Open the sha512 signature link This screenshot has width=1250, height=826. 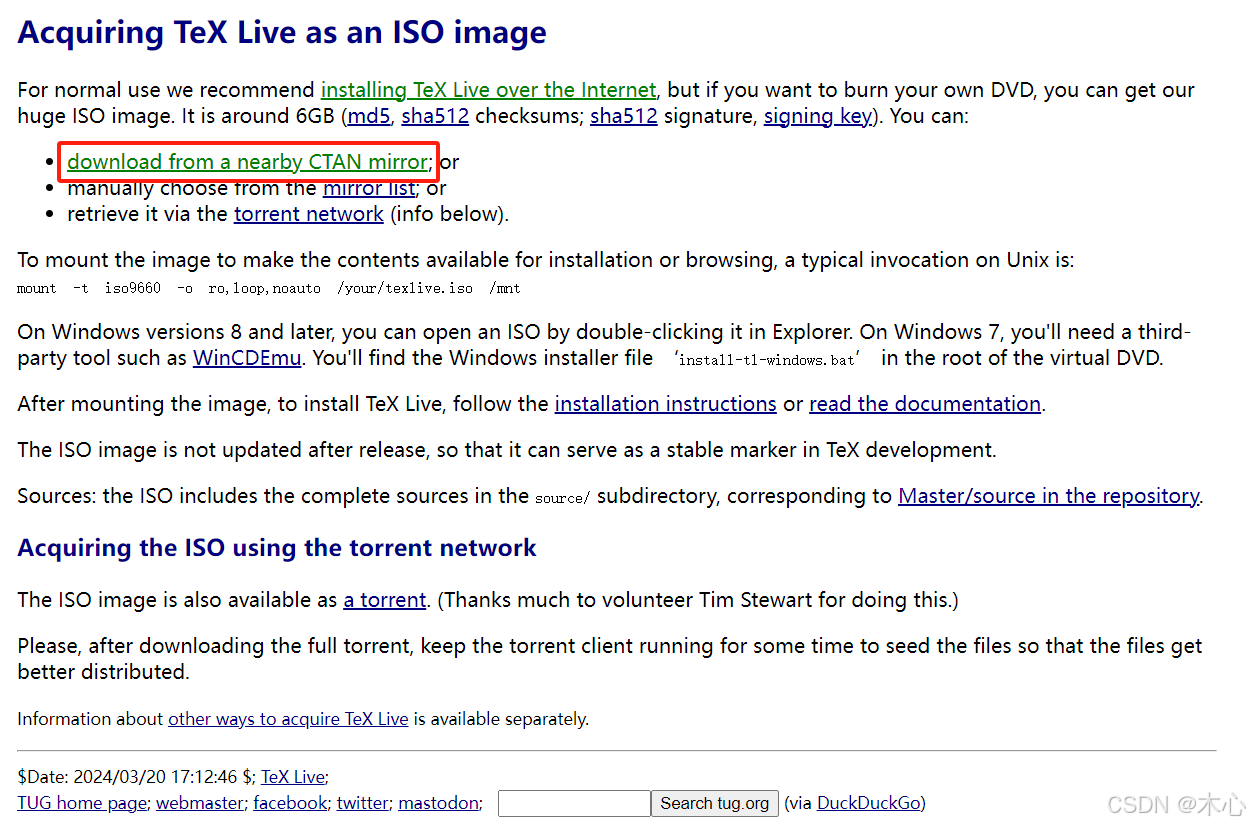(x=624, y=116)
